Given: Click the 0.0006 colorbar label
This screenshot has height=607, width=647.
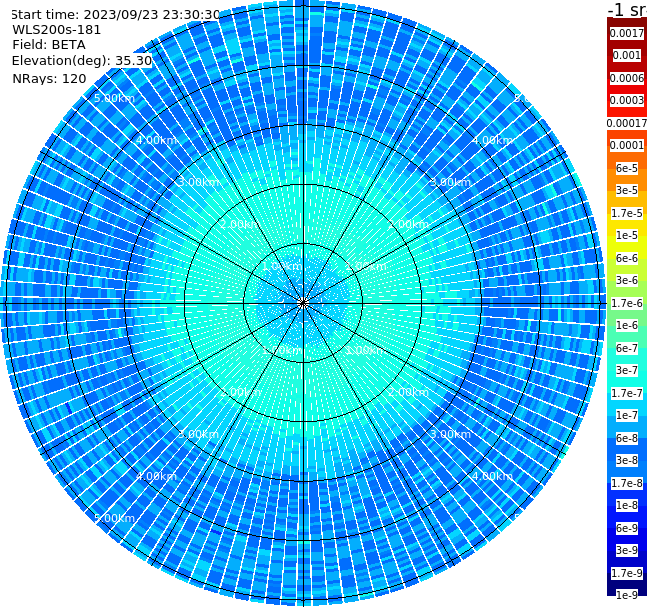Looking at the screenshot, I should [x=627, y=78].
